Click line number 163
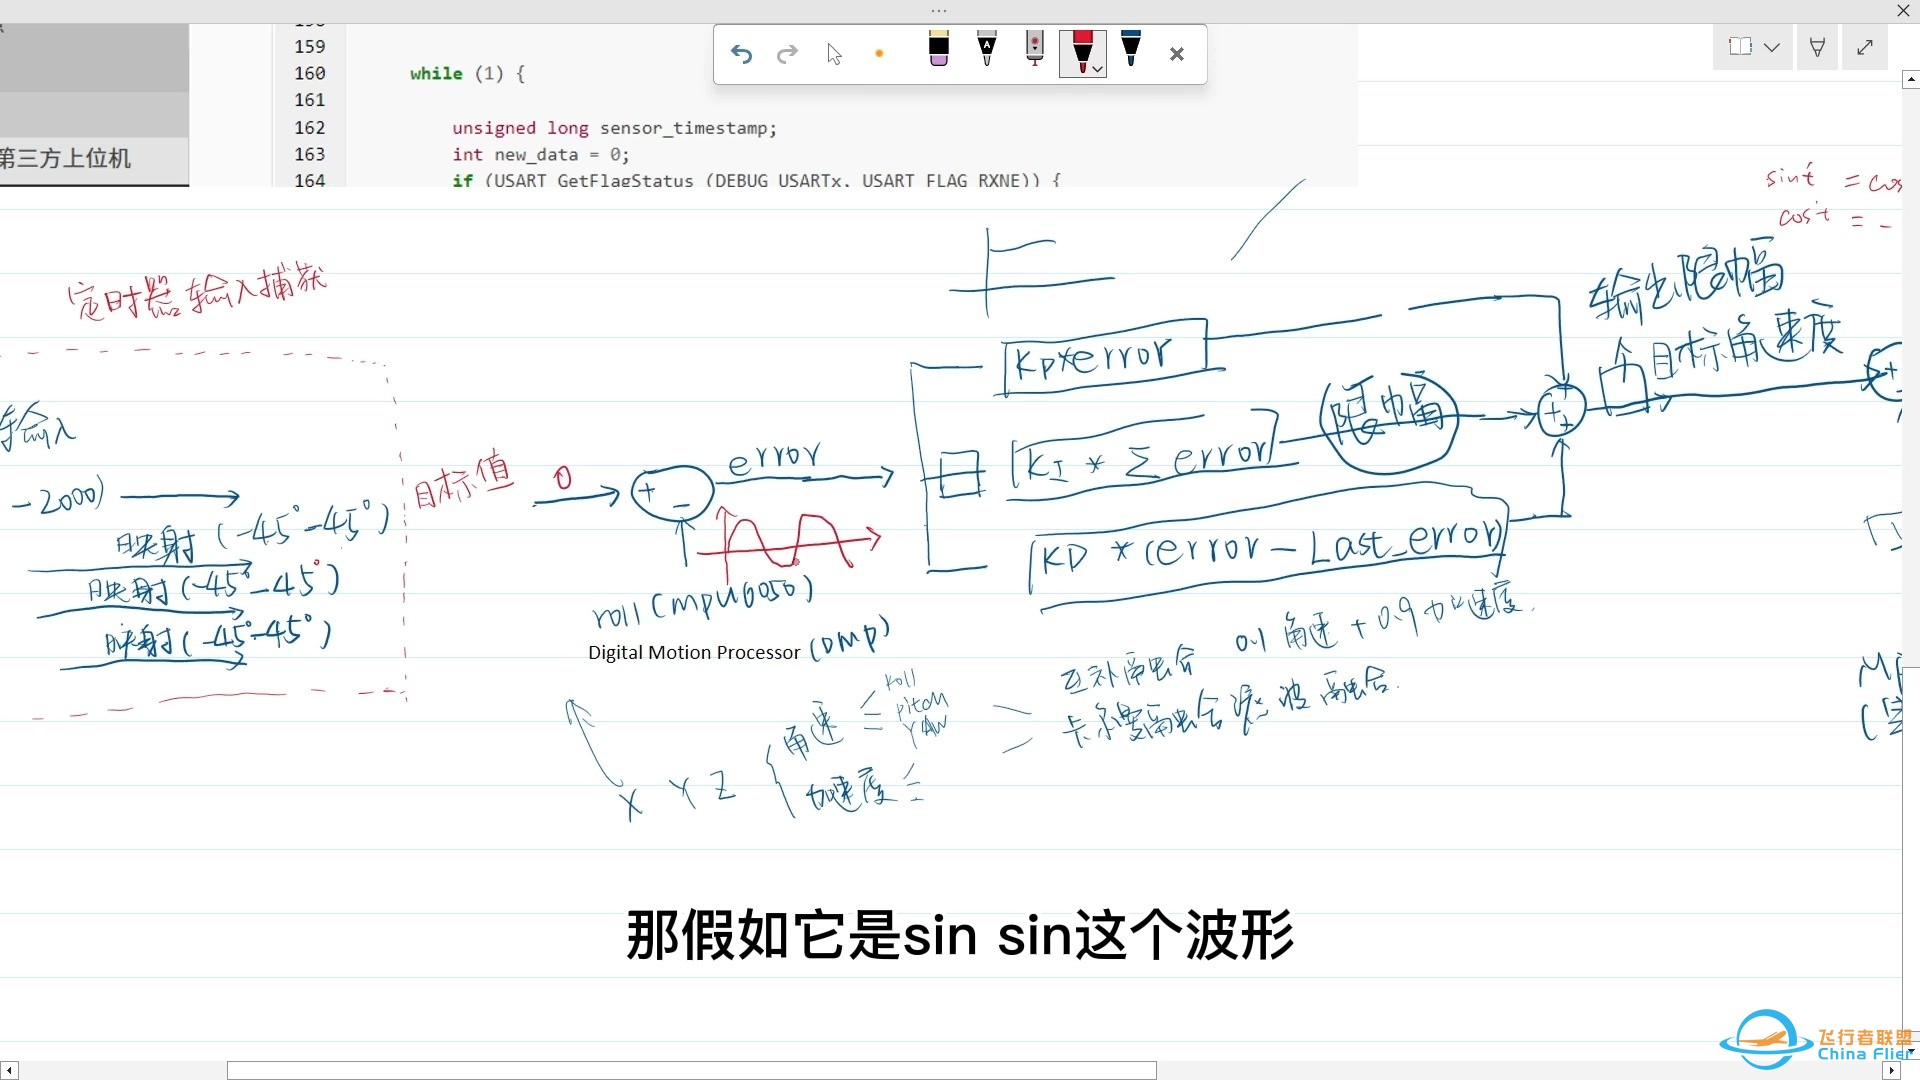The height and width of the screenshot is (1080, 1920). pos(309,154)
